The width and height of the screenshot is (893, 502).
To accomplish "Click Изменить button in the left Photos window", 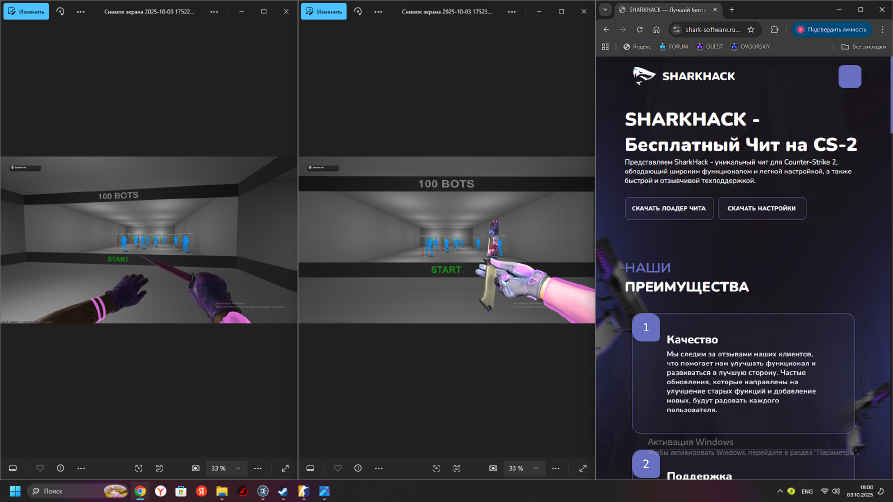I will (25, 11).
